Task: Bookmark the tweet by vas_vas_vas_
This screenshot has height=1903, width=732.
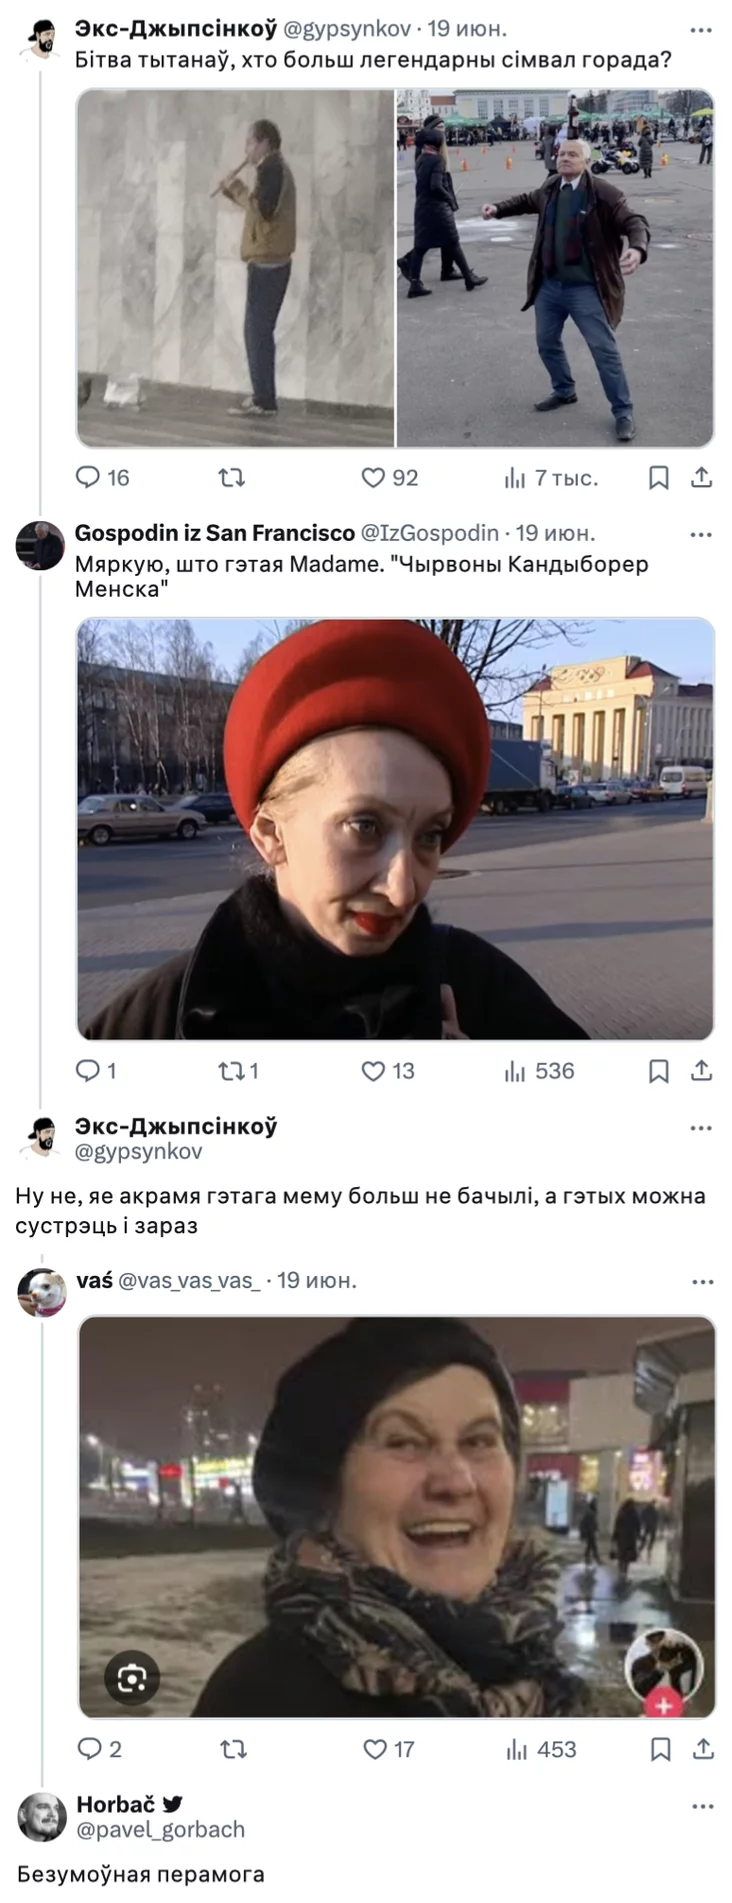Action: click(x=660, y=1749)
